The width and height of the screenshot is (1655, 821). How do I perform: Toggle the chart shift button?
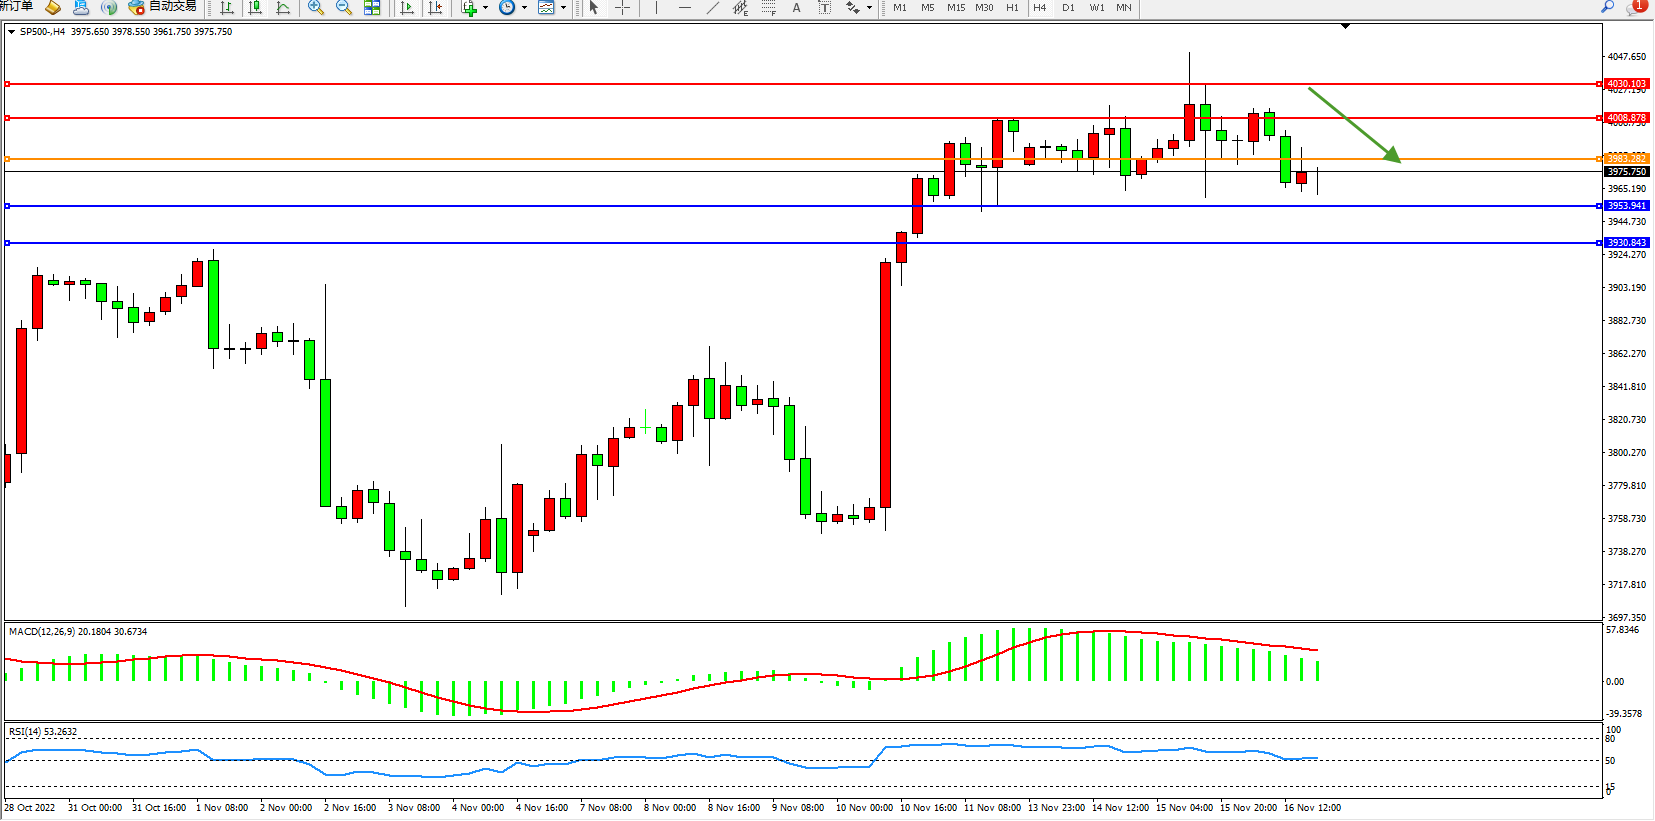[x=435, y=8]
